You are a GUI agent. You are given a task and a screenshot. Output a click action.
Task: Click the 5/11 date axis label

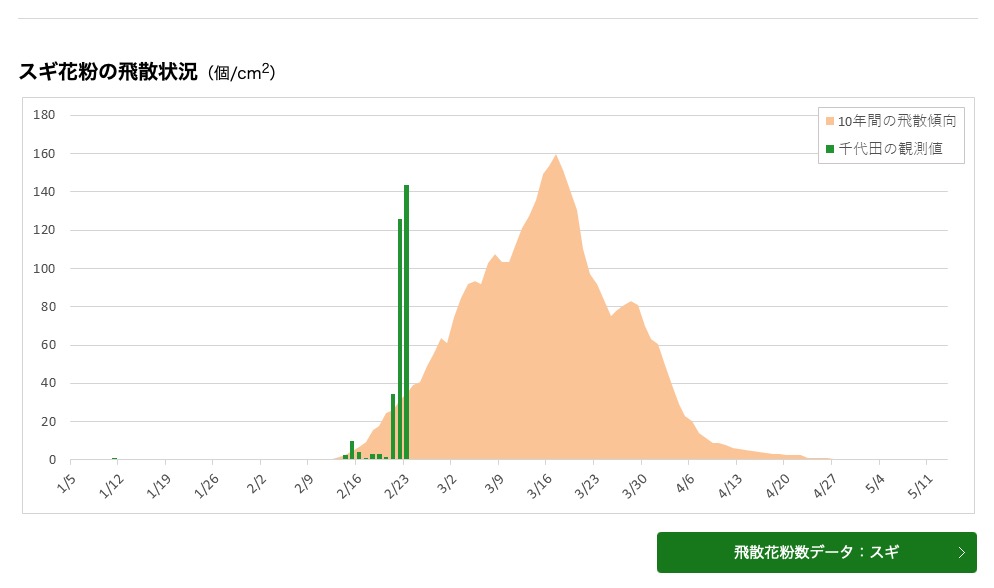(921, 487)
